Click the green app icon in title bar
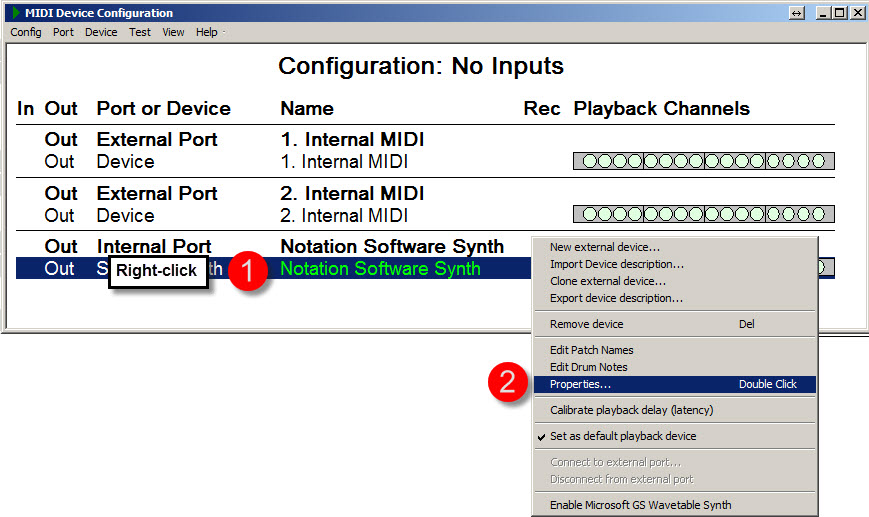This screenshot has width=869, height=517. (15, 13)
